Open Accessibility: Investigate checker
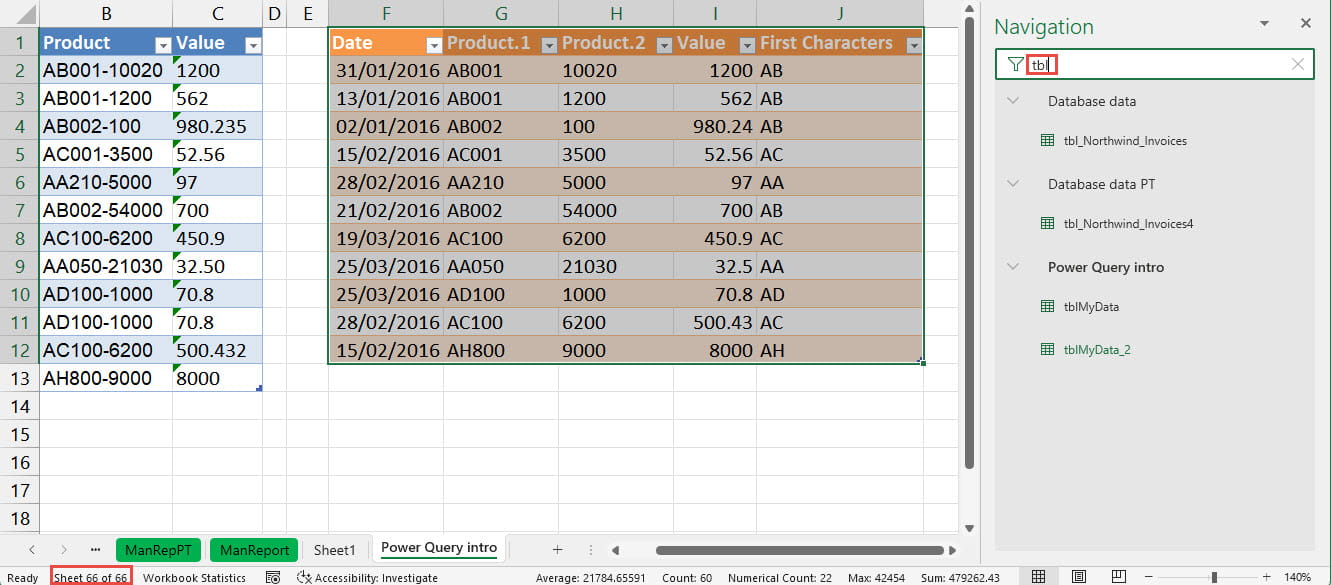Screen dimensions: 1331x585 (x=367, y=578)
